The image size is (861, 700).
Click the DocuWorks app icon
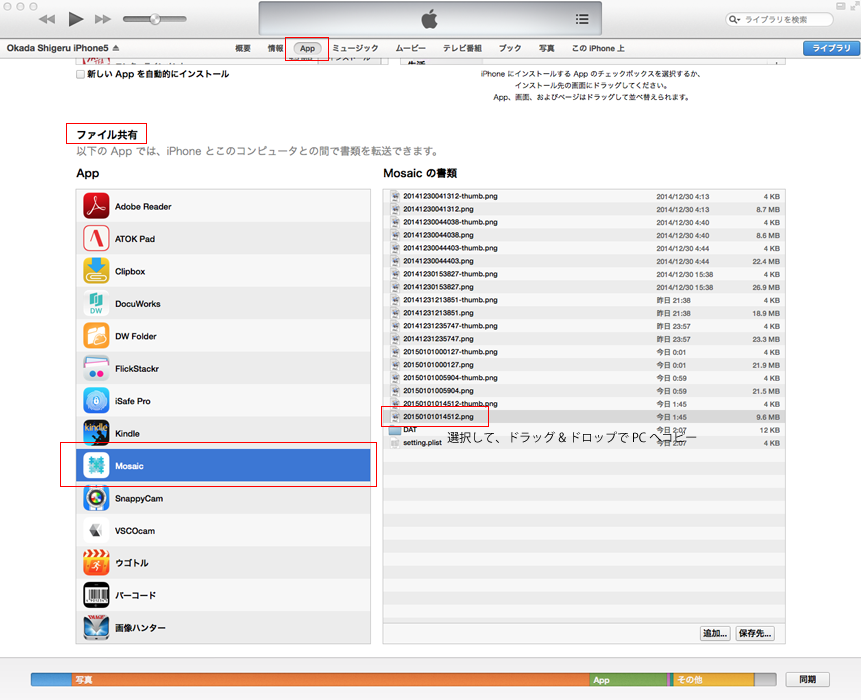point(96,304)
